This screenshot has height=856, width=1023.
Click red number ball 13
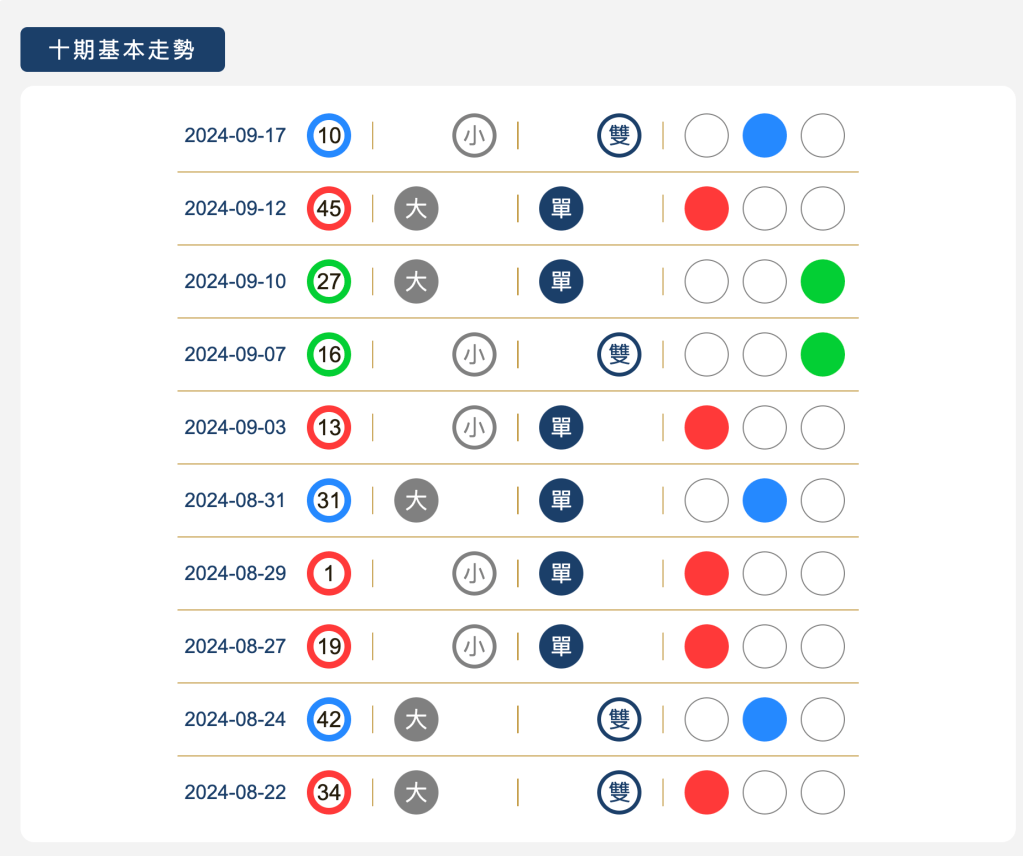coord(329,428)
